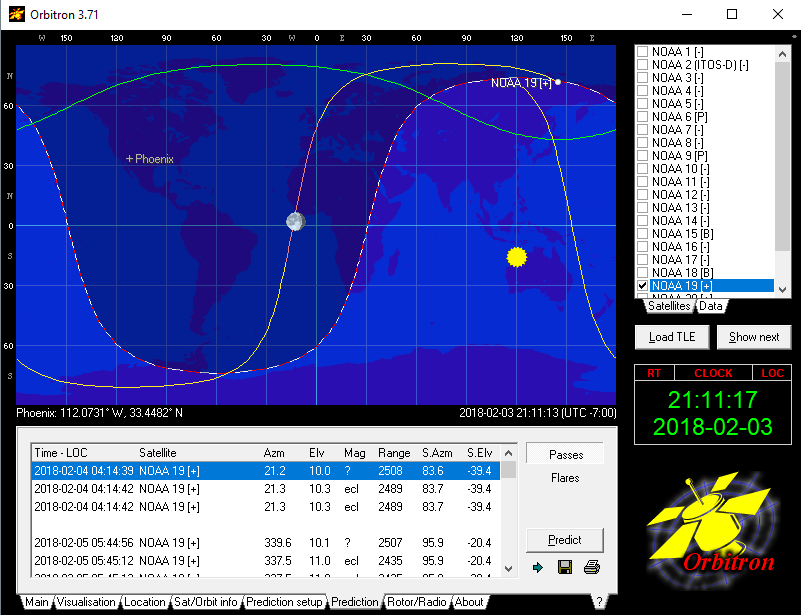801x615 pixels.
Task: Click the Elv column header
Action: pyautogui.click(x=316, y=453)
